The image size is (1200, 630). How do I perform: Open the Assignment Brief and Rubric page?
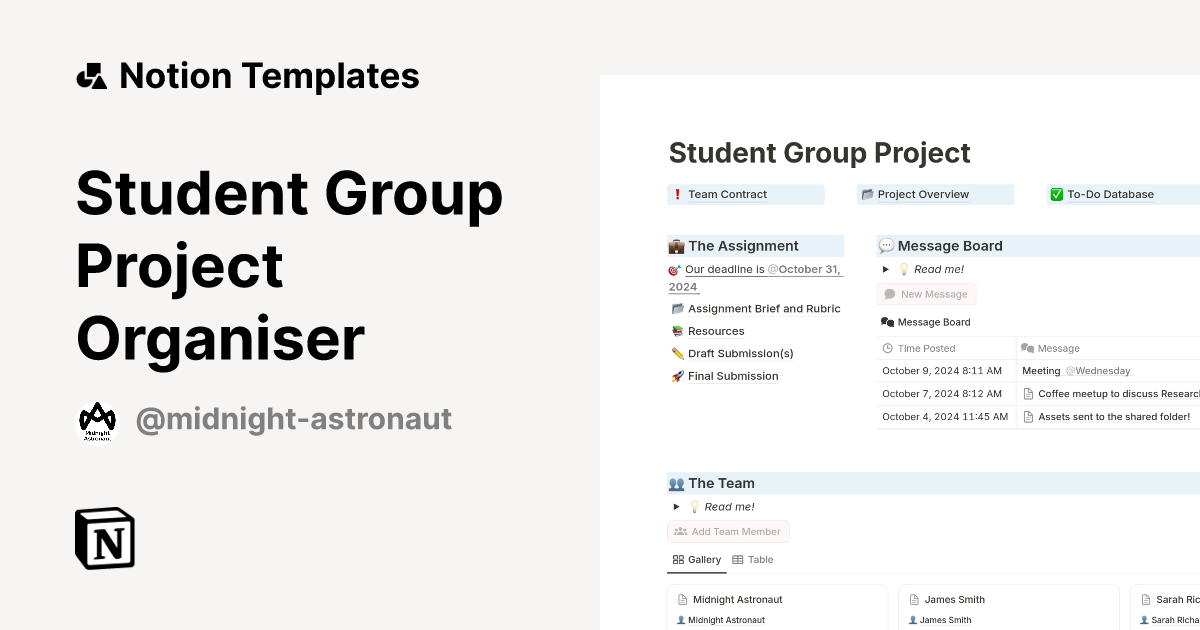click(x=764, y=308)
